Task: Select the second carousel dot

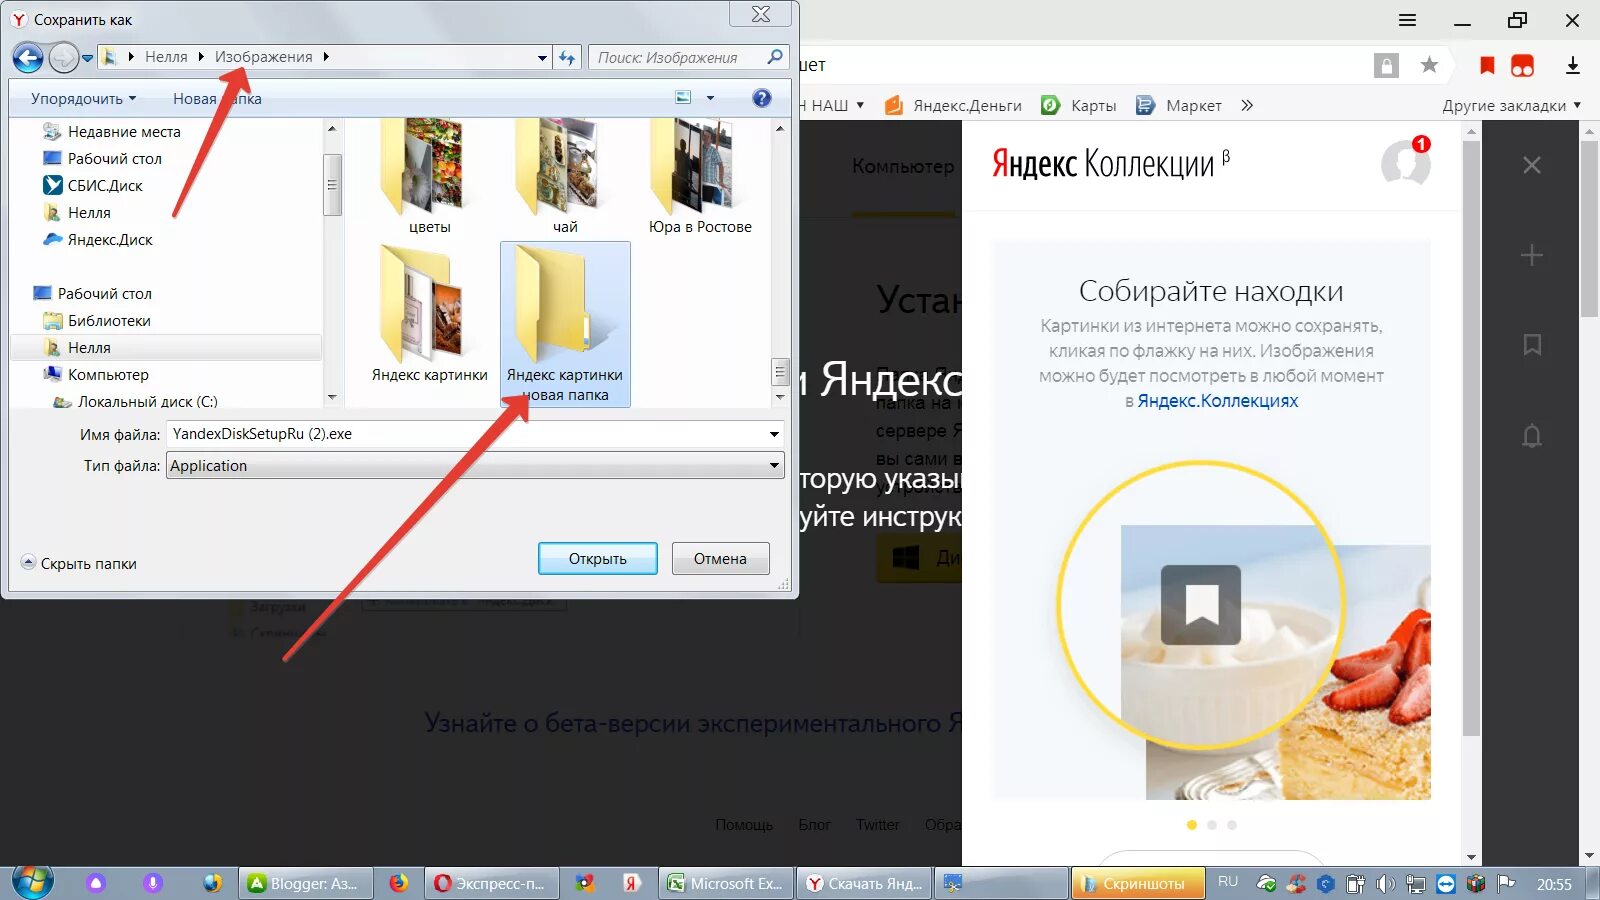Action: pyautogui.click(x=1212, y=825)
